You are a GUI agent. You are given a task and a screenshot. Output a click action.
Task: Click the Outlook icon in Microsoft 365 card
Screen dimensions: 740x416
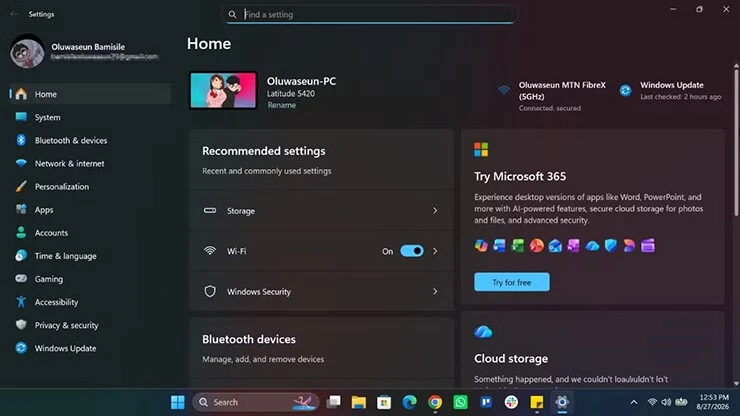[555, 246]
